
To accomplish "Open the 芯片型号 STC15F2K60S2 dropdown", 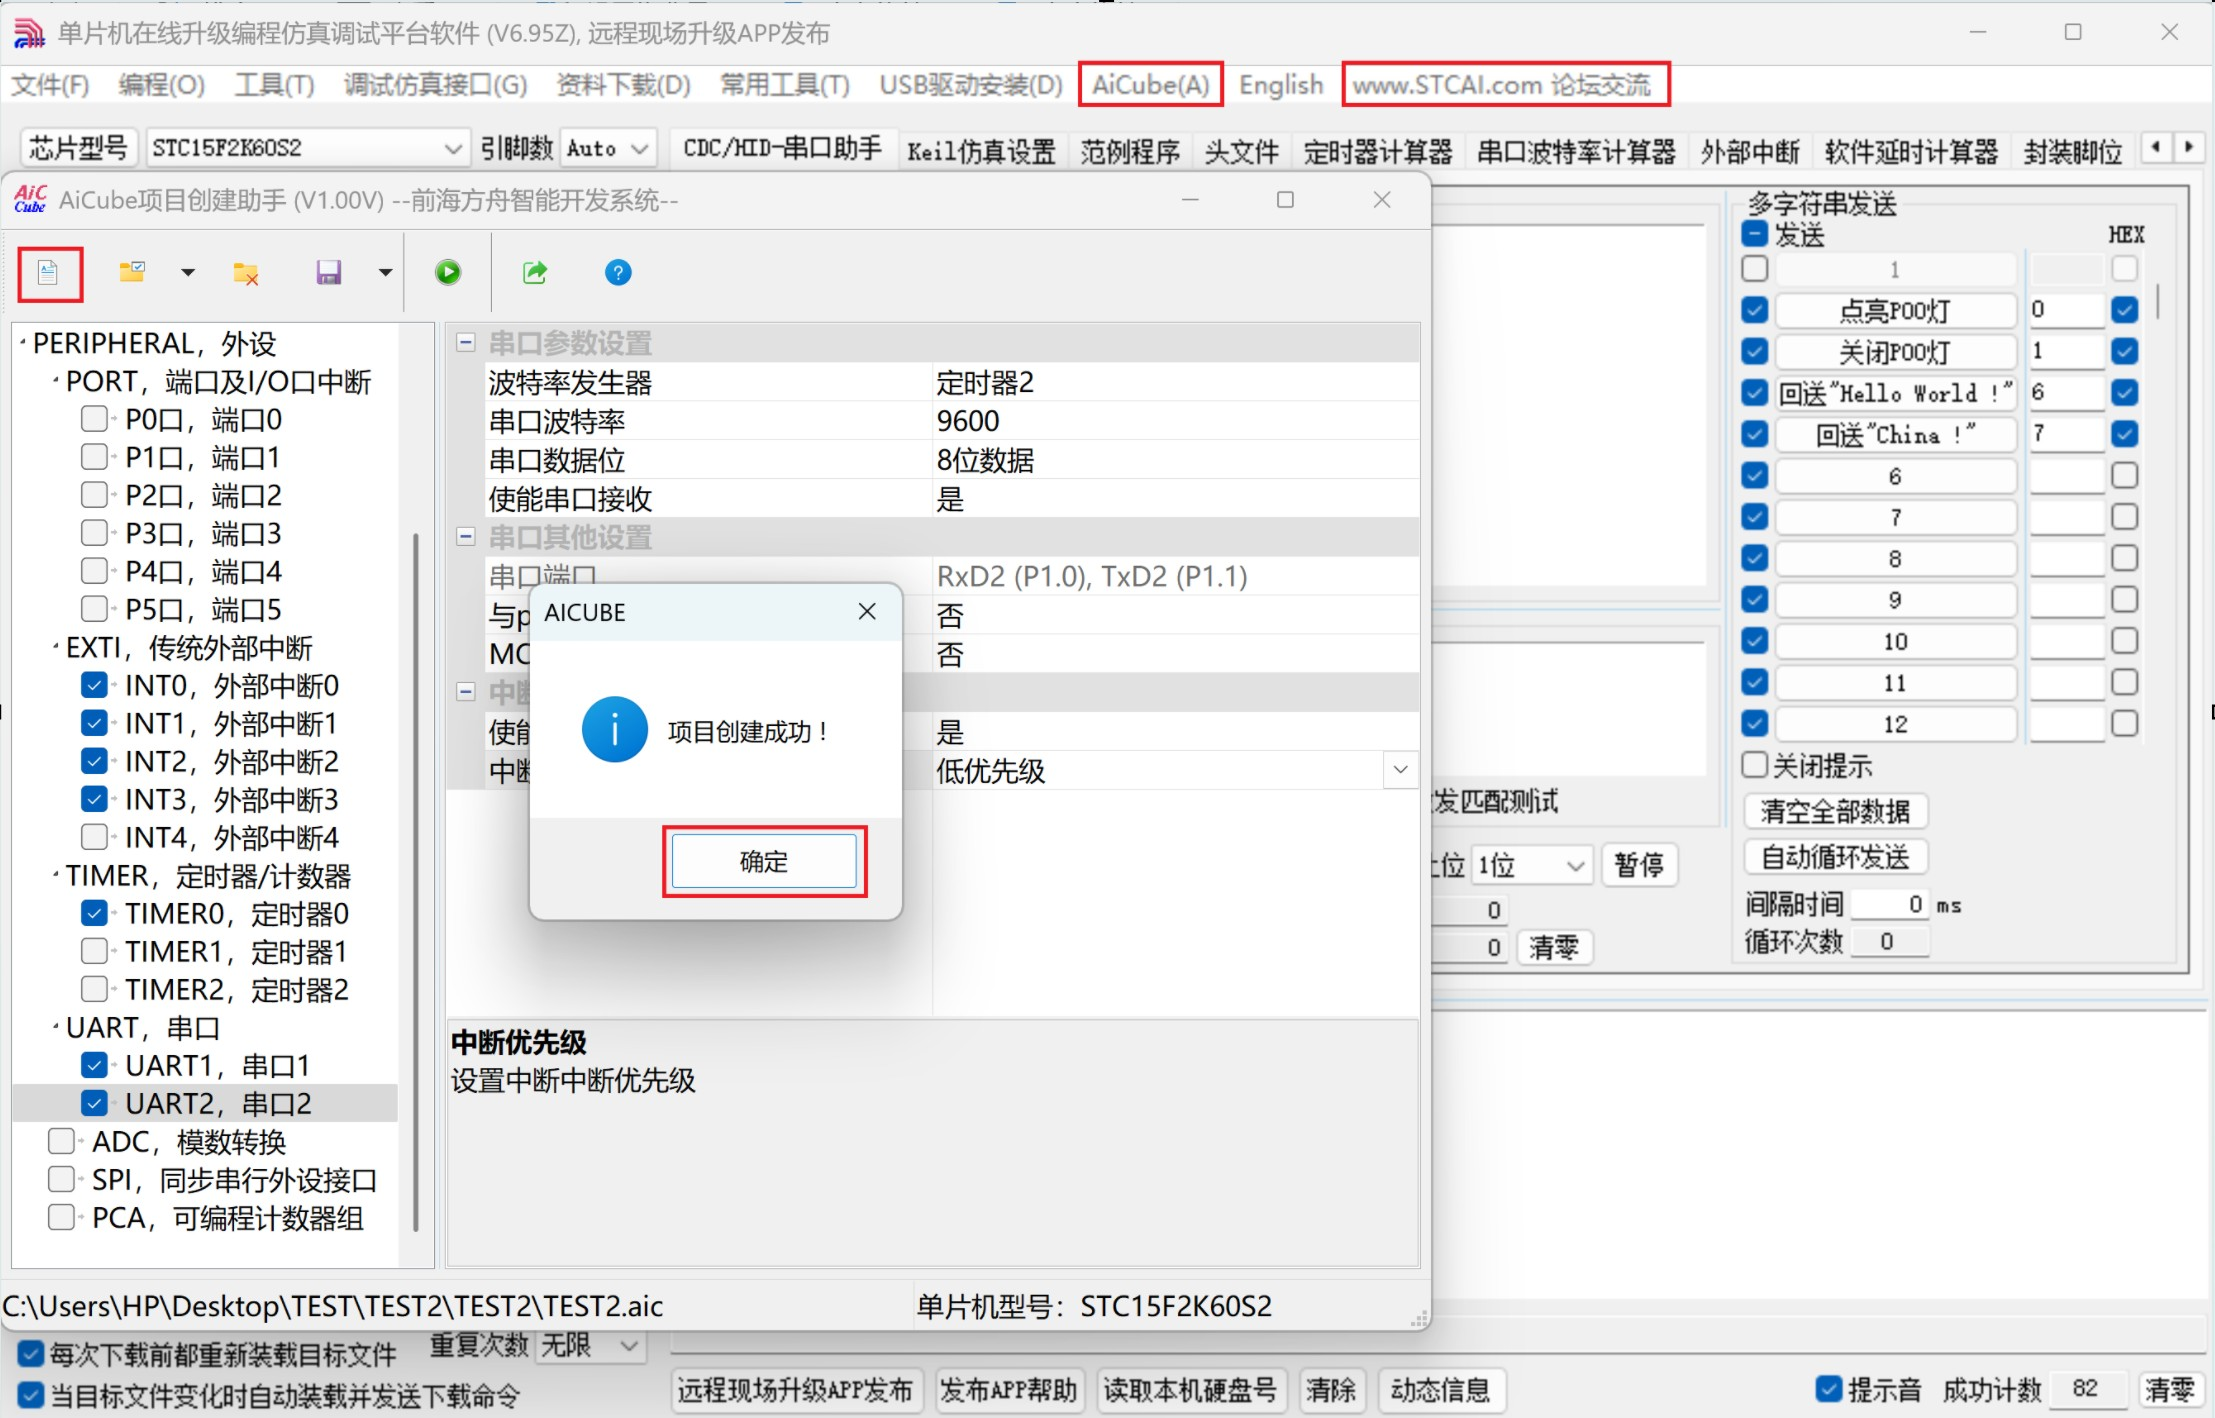I will [452, 149].
